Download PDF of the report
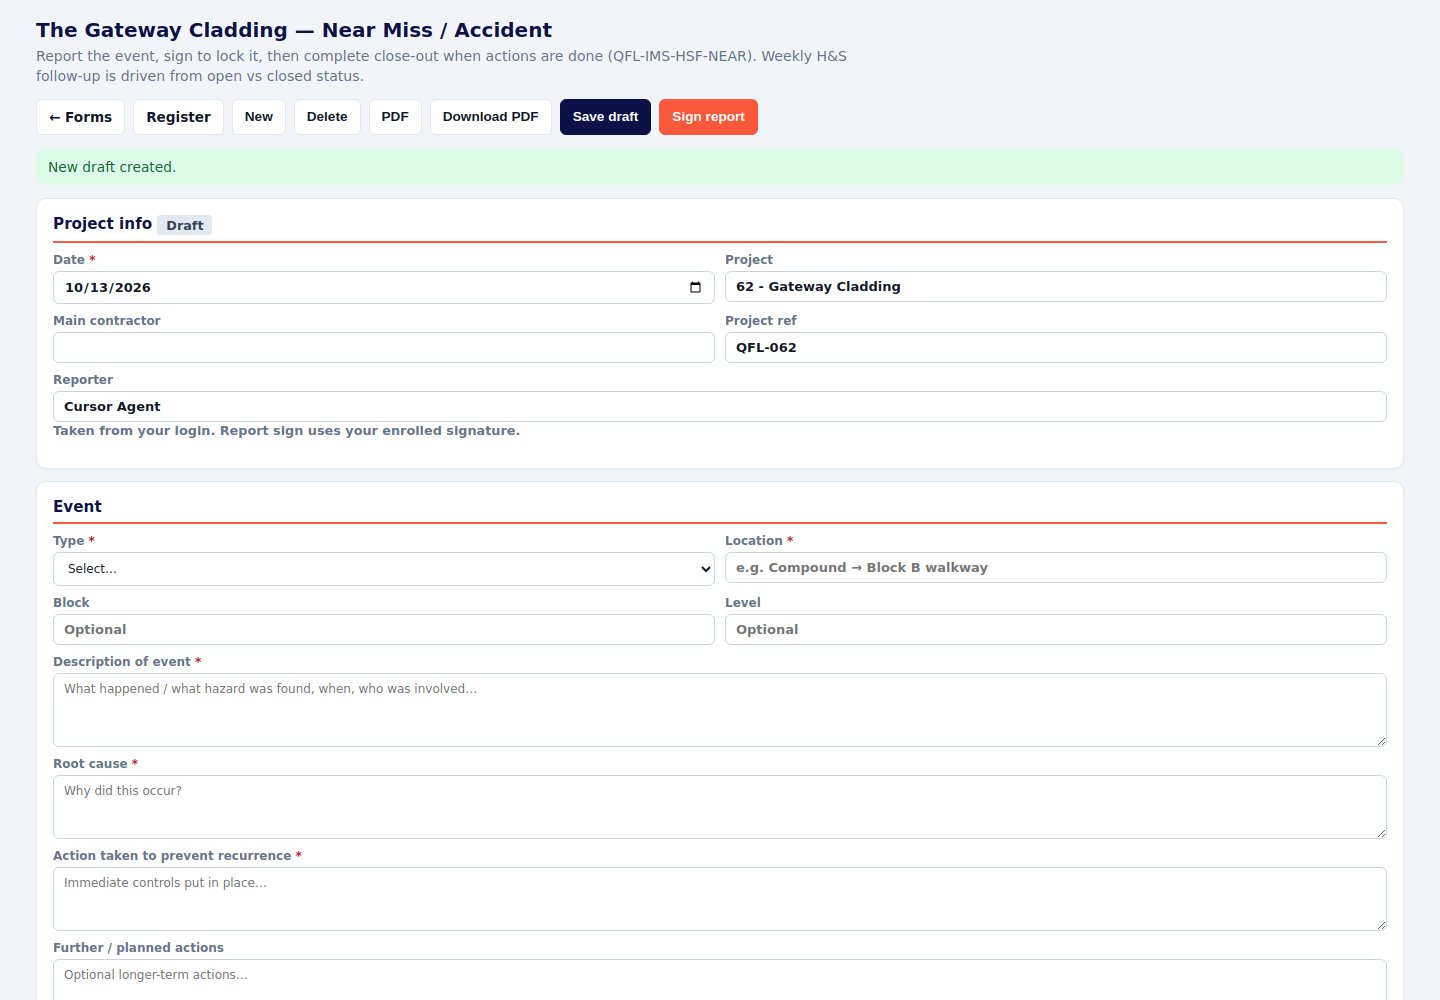This screenshot has height=1000, width=1440. (491, 117)
